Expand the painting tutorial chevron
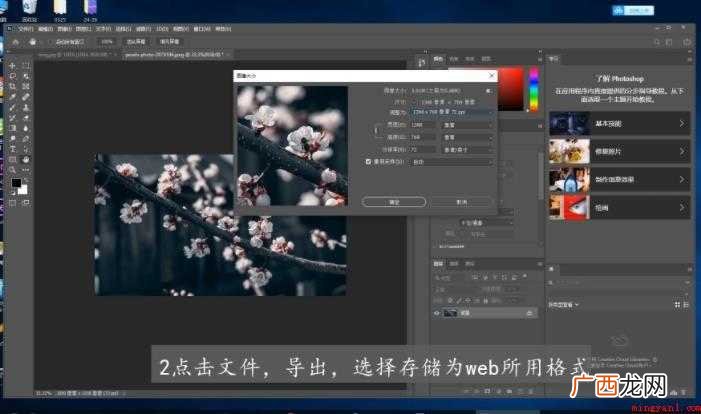Image resolution: width=701 pixels, height=414 pixels. pyautogui.click(x=682, y=207)
